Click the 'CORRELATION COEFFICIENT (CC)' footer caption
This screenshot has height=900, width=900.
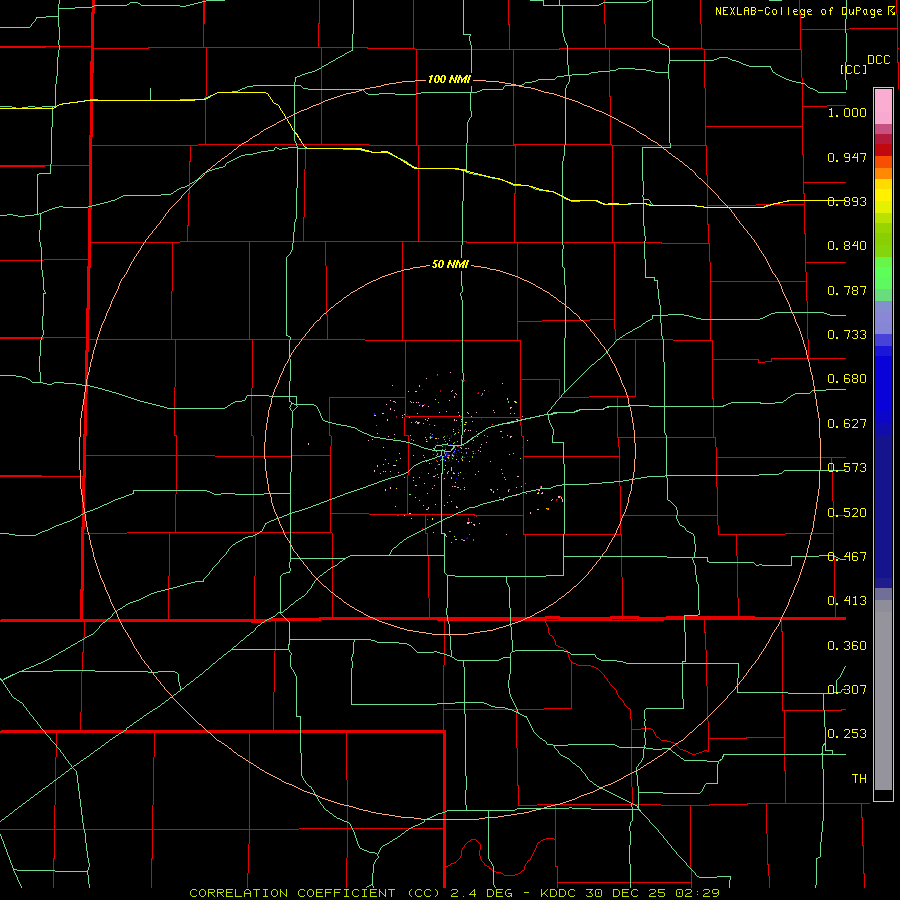(x=315, y=893)
